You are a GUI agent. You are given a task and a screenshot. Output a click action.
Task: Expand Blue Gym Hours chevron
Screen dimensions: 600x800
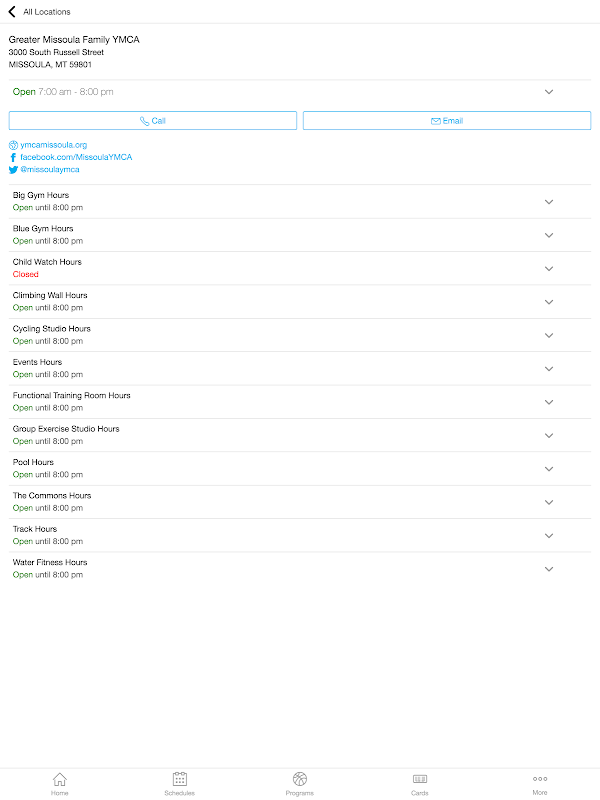pyautogui.click(x=549, y=235)
